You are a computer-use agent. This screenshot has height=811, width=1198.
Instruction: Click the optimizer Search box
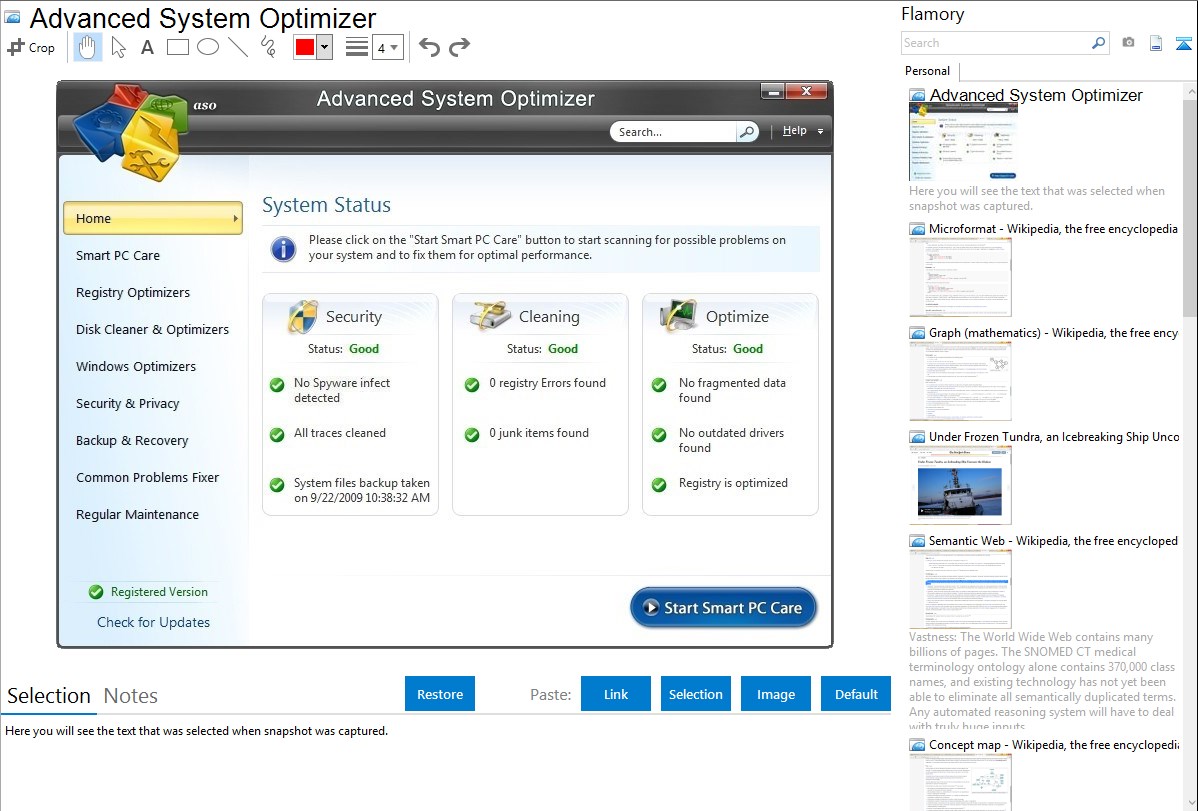(673, 131)
